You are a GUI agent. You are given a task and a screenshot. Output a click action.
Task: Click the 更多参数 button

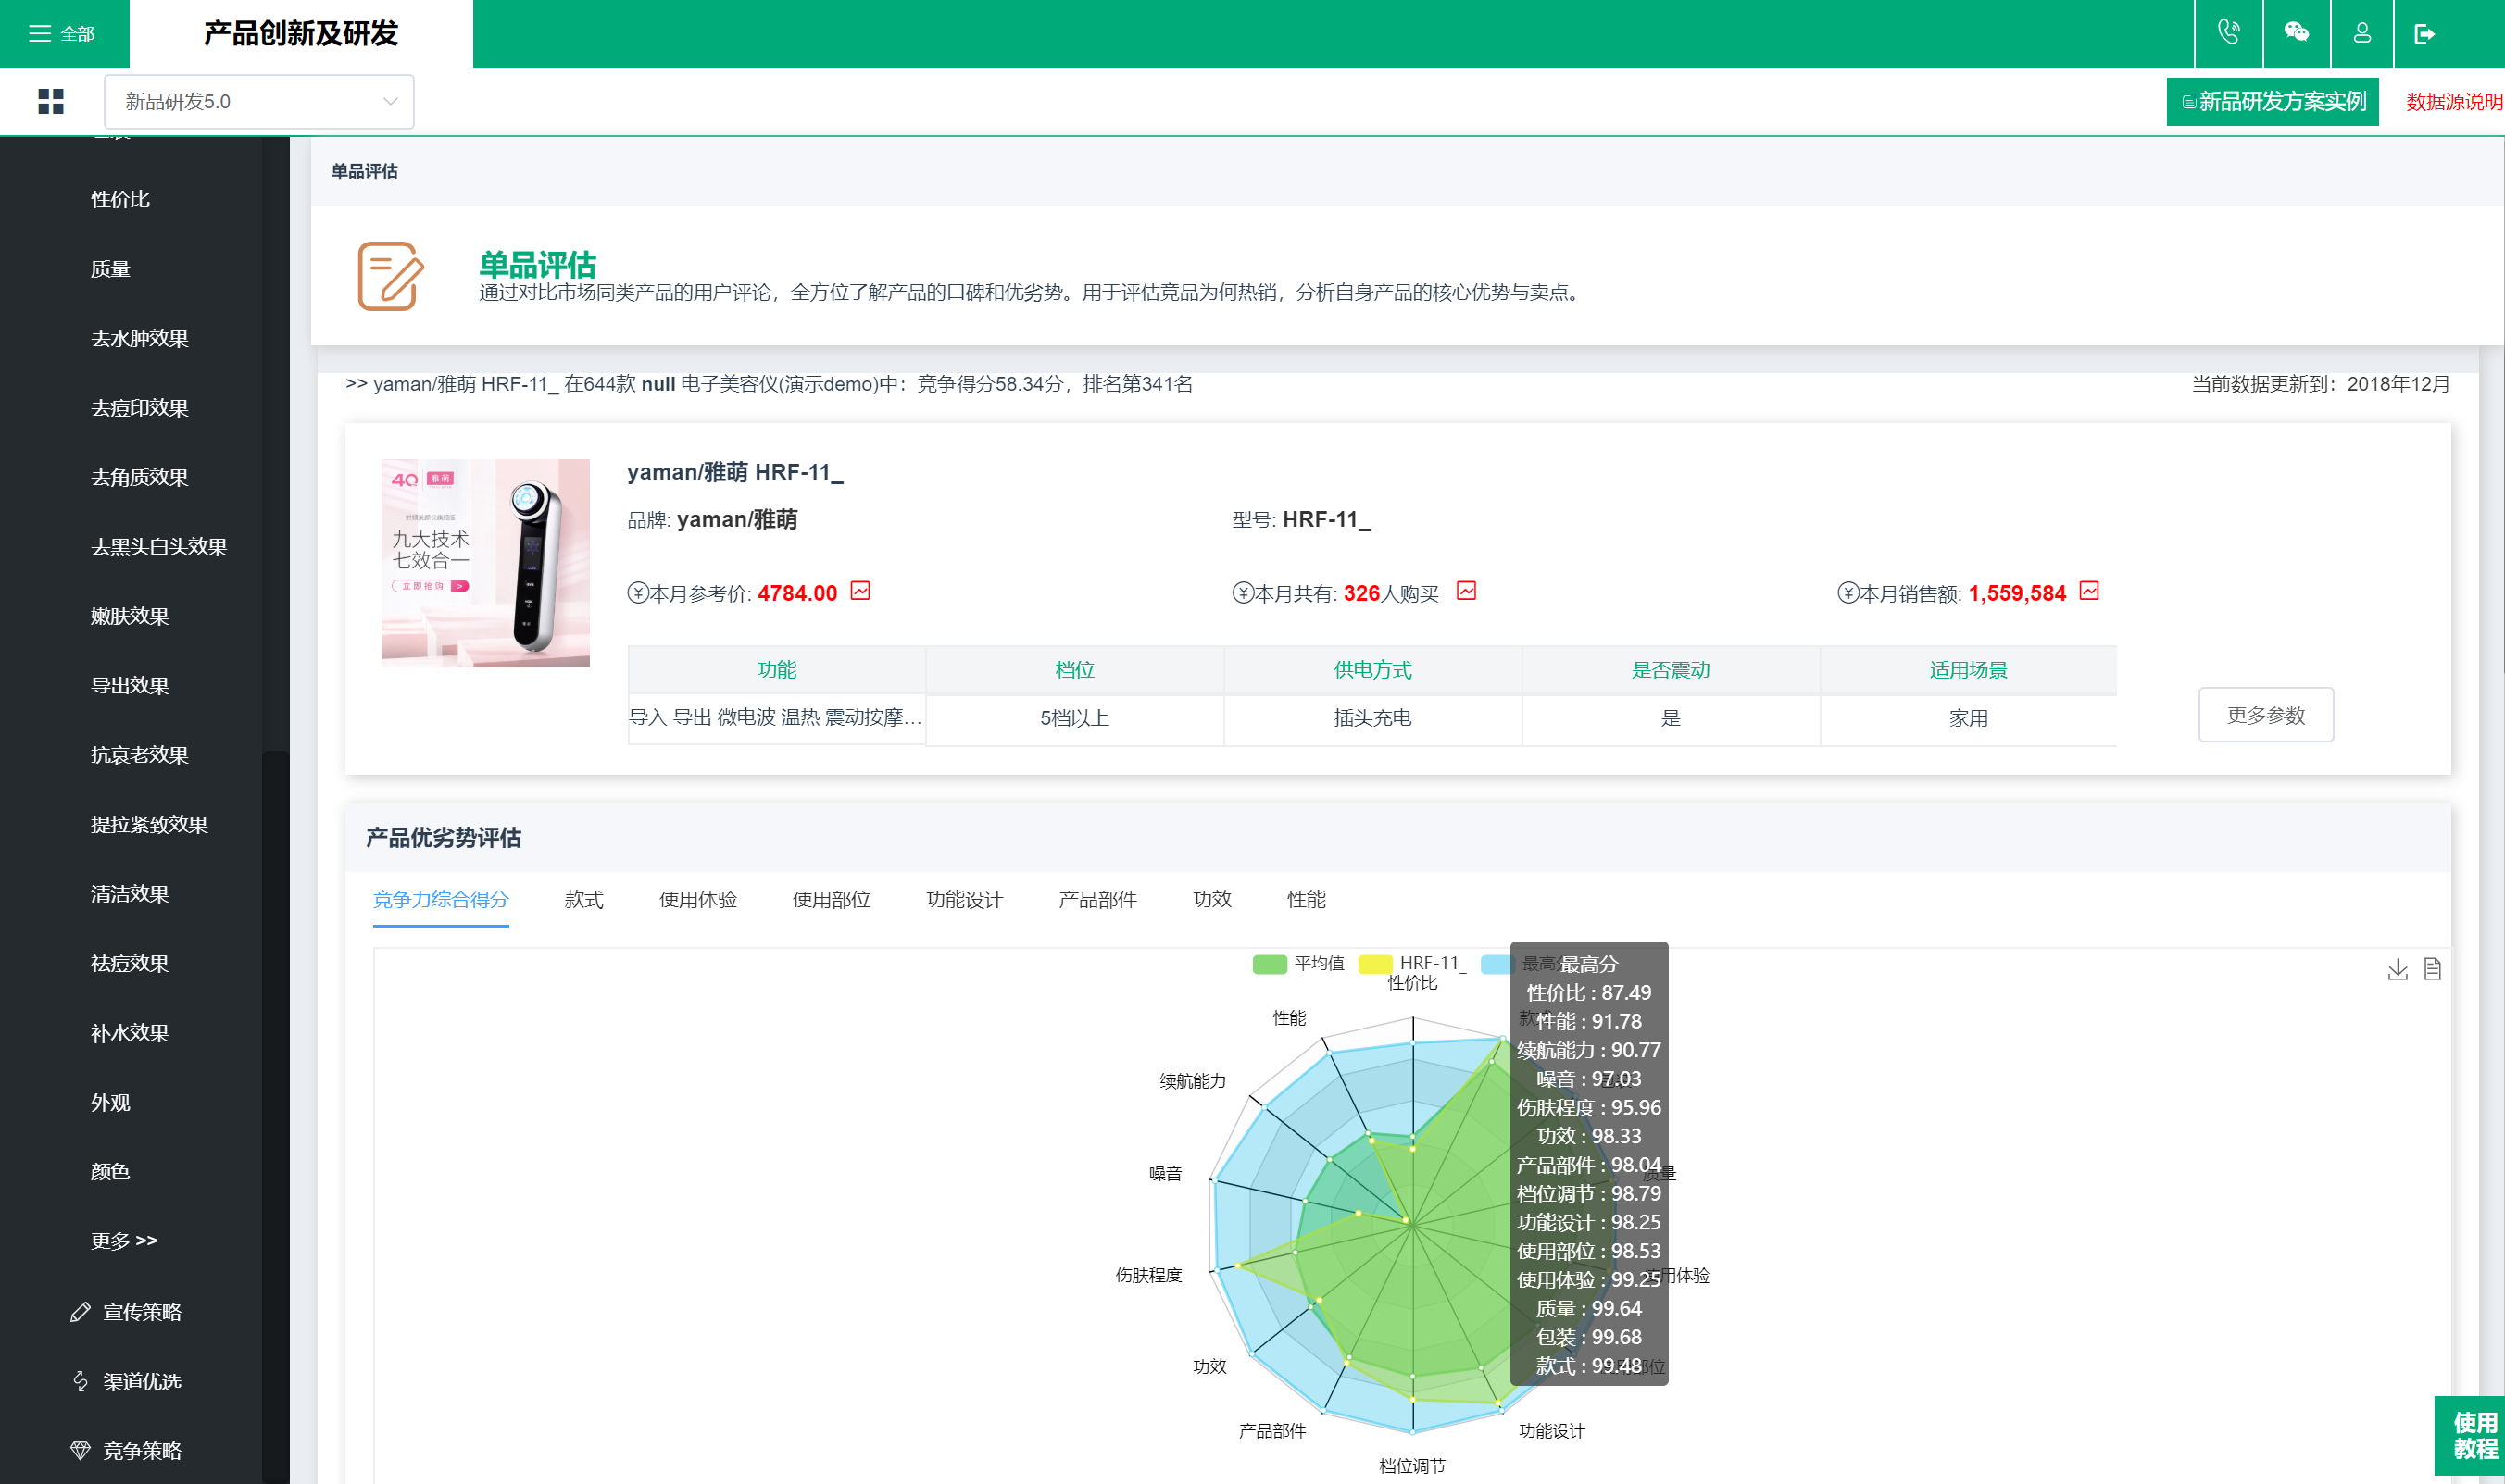pyautogui.click(x=2266, y=715)
